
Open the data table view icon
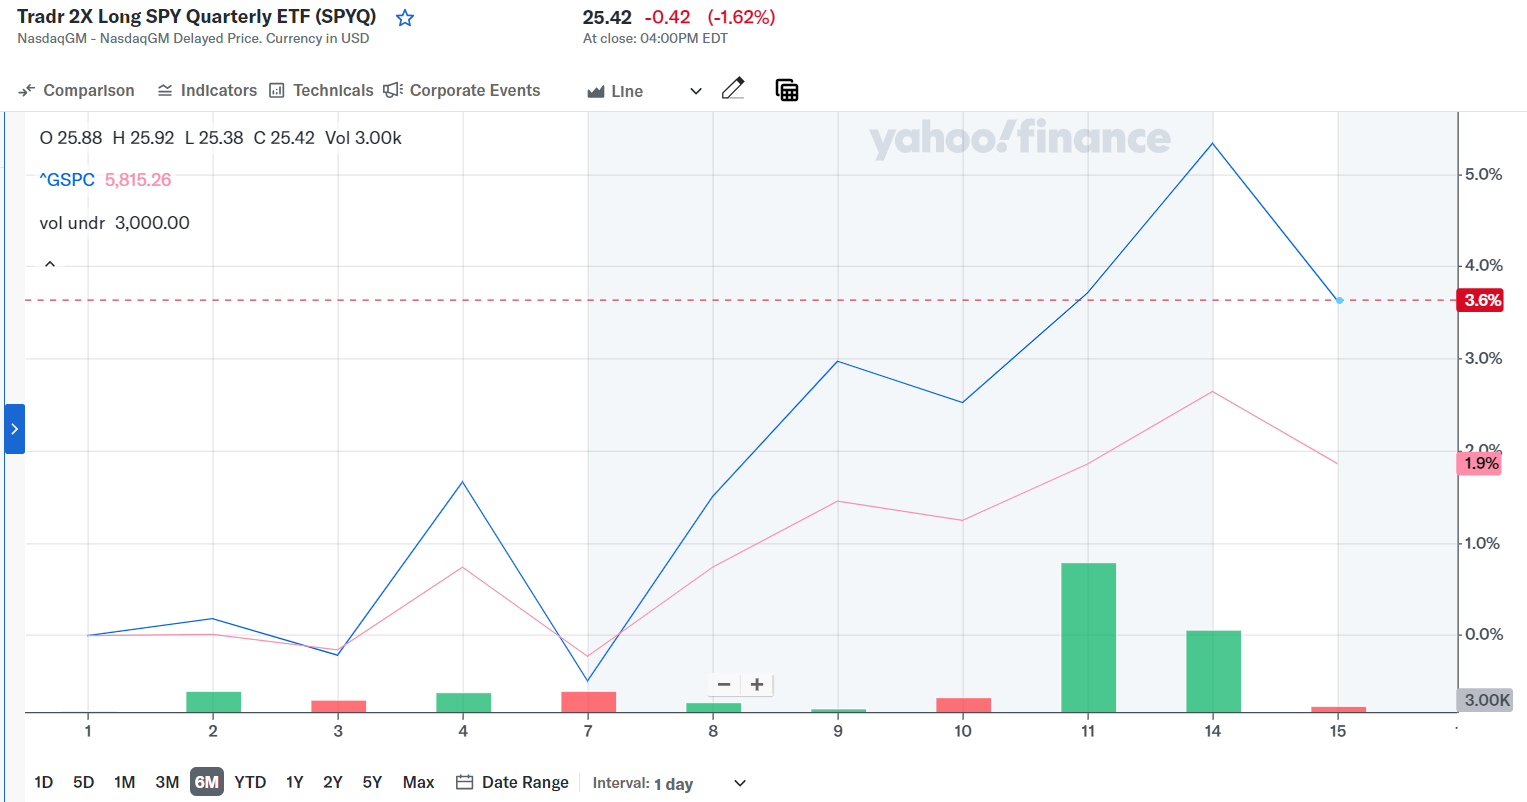tap(787, 90)
